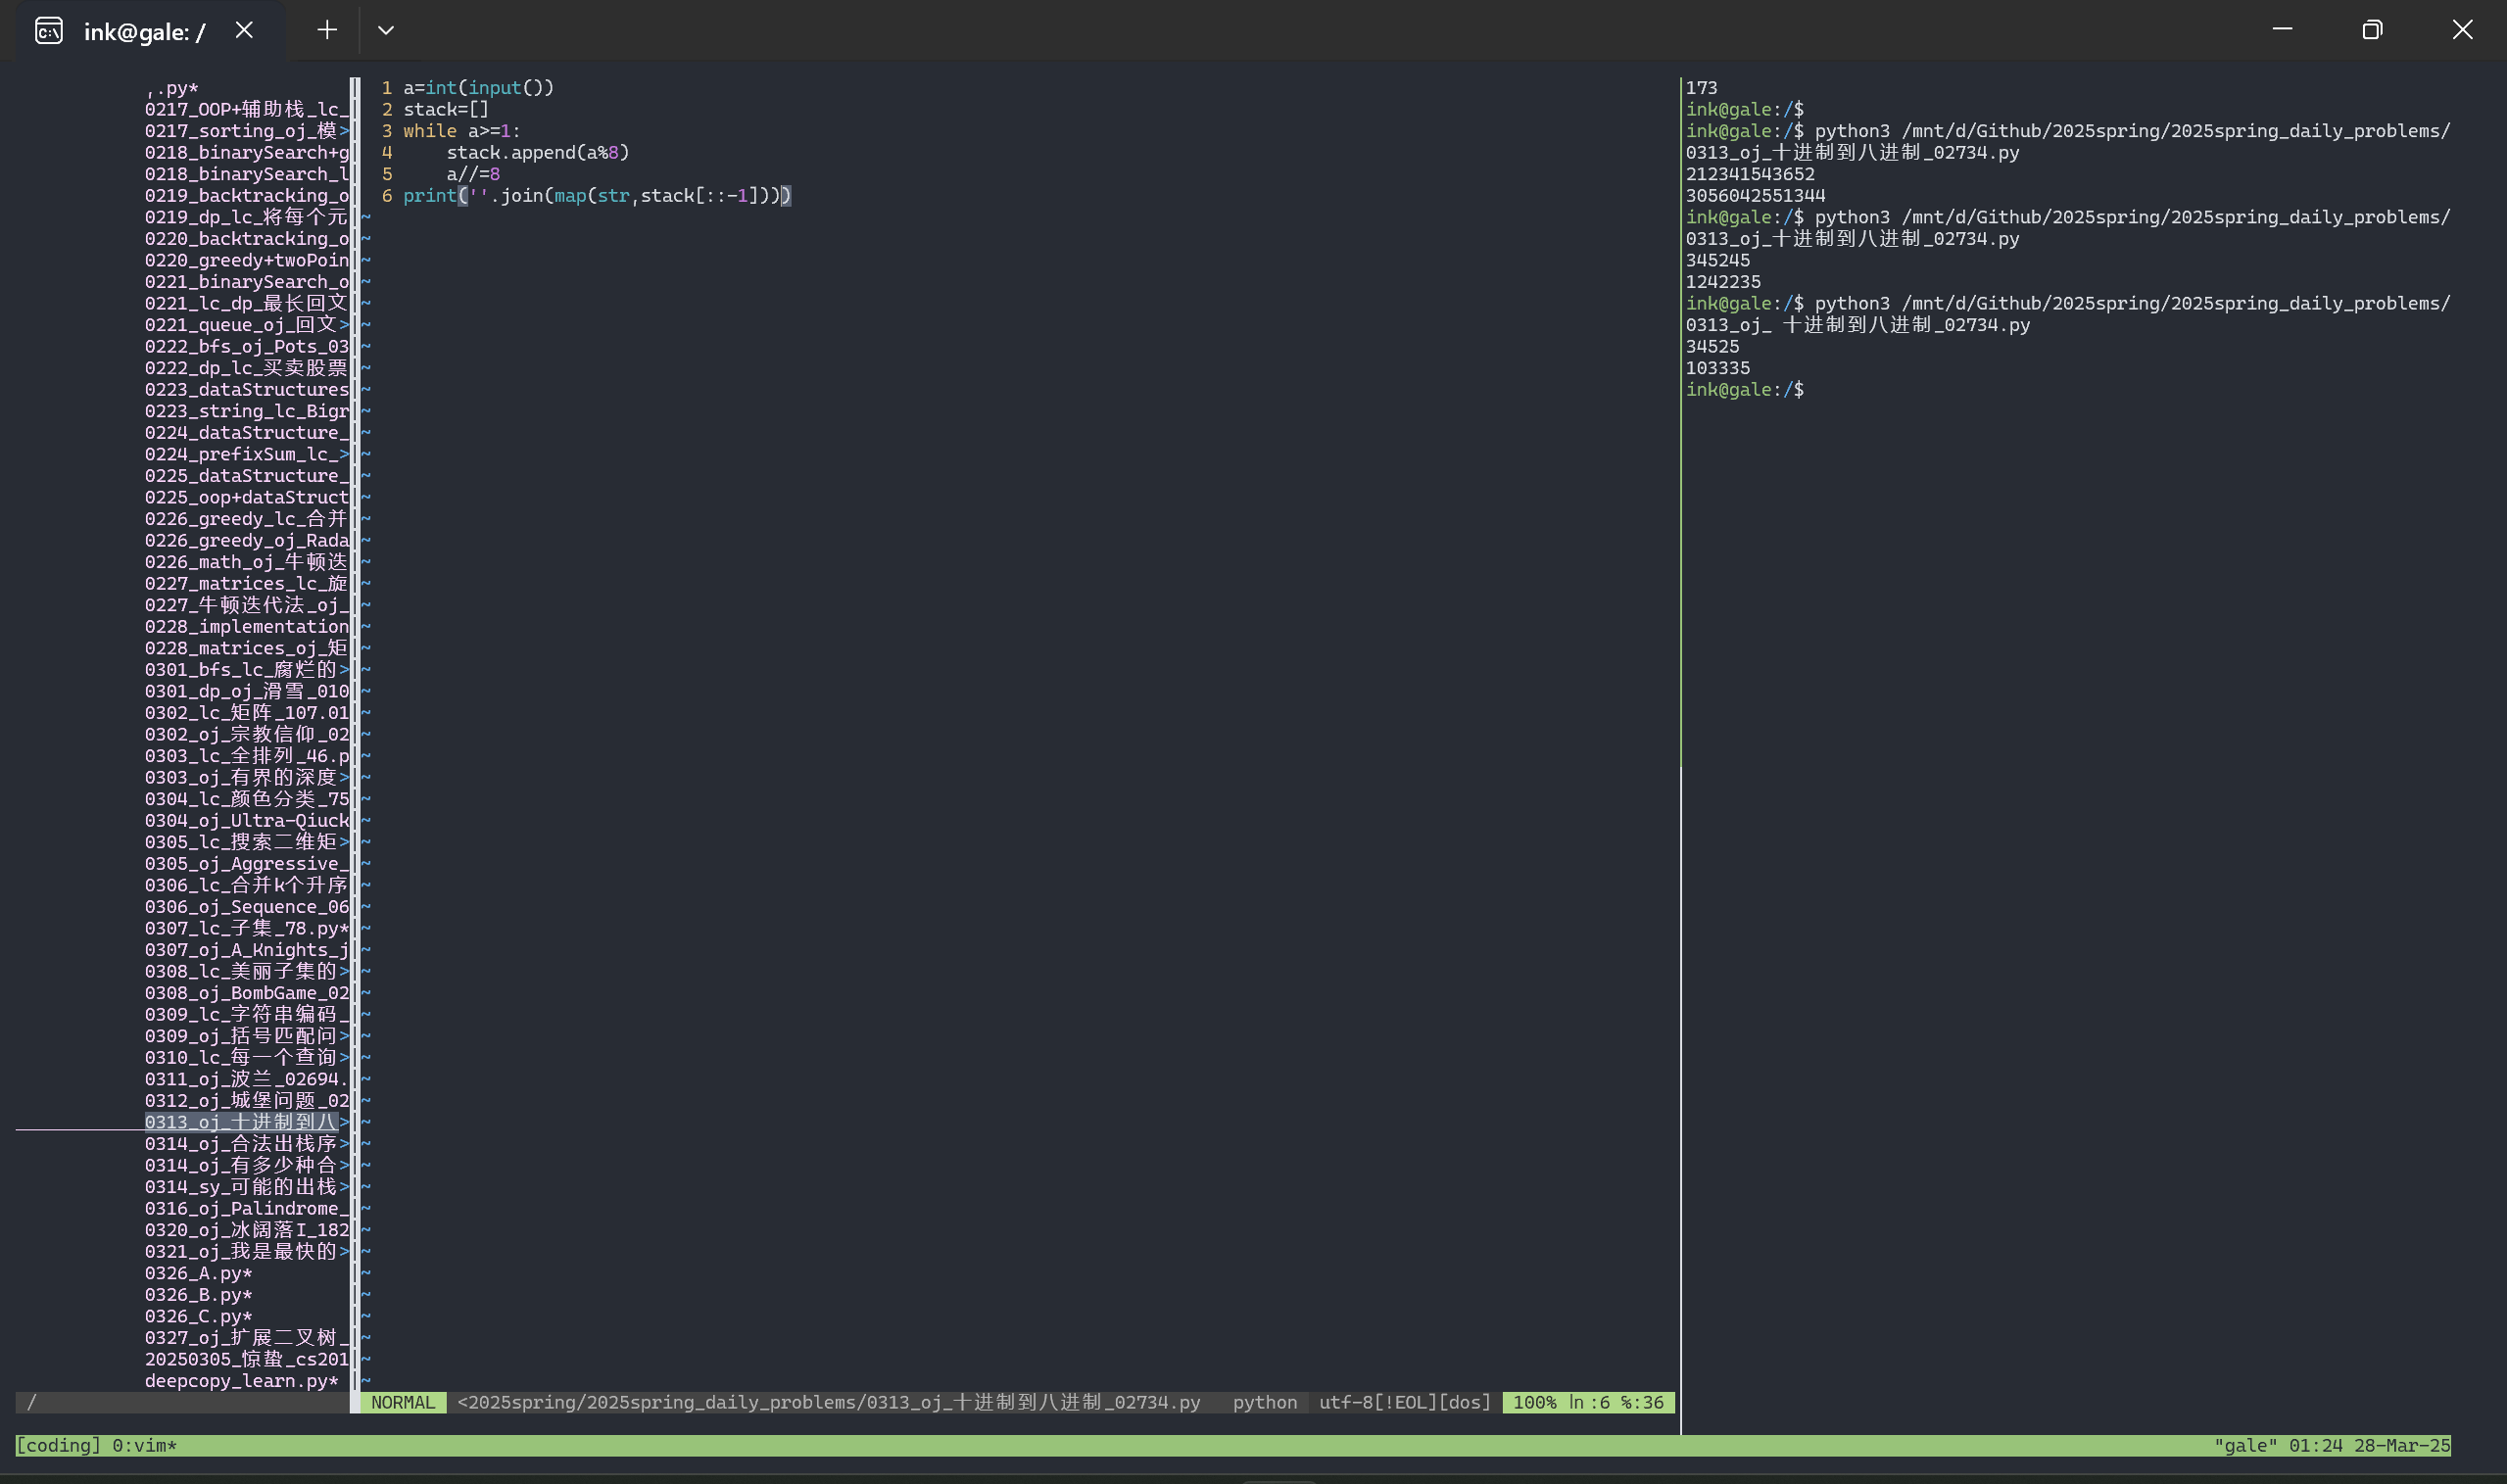Viewport: 2507px width, 1484px height.
Task: Click the 100% ln:6 position indicator
Action: point(1588,1402)
